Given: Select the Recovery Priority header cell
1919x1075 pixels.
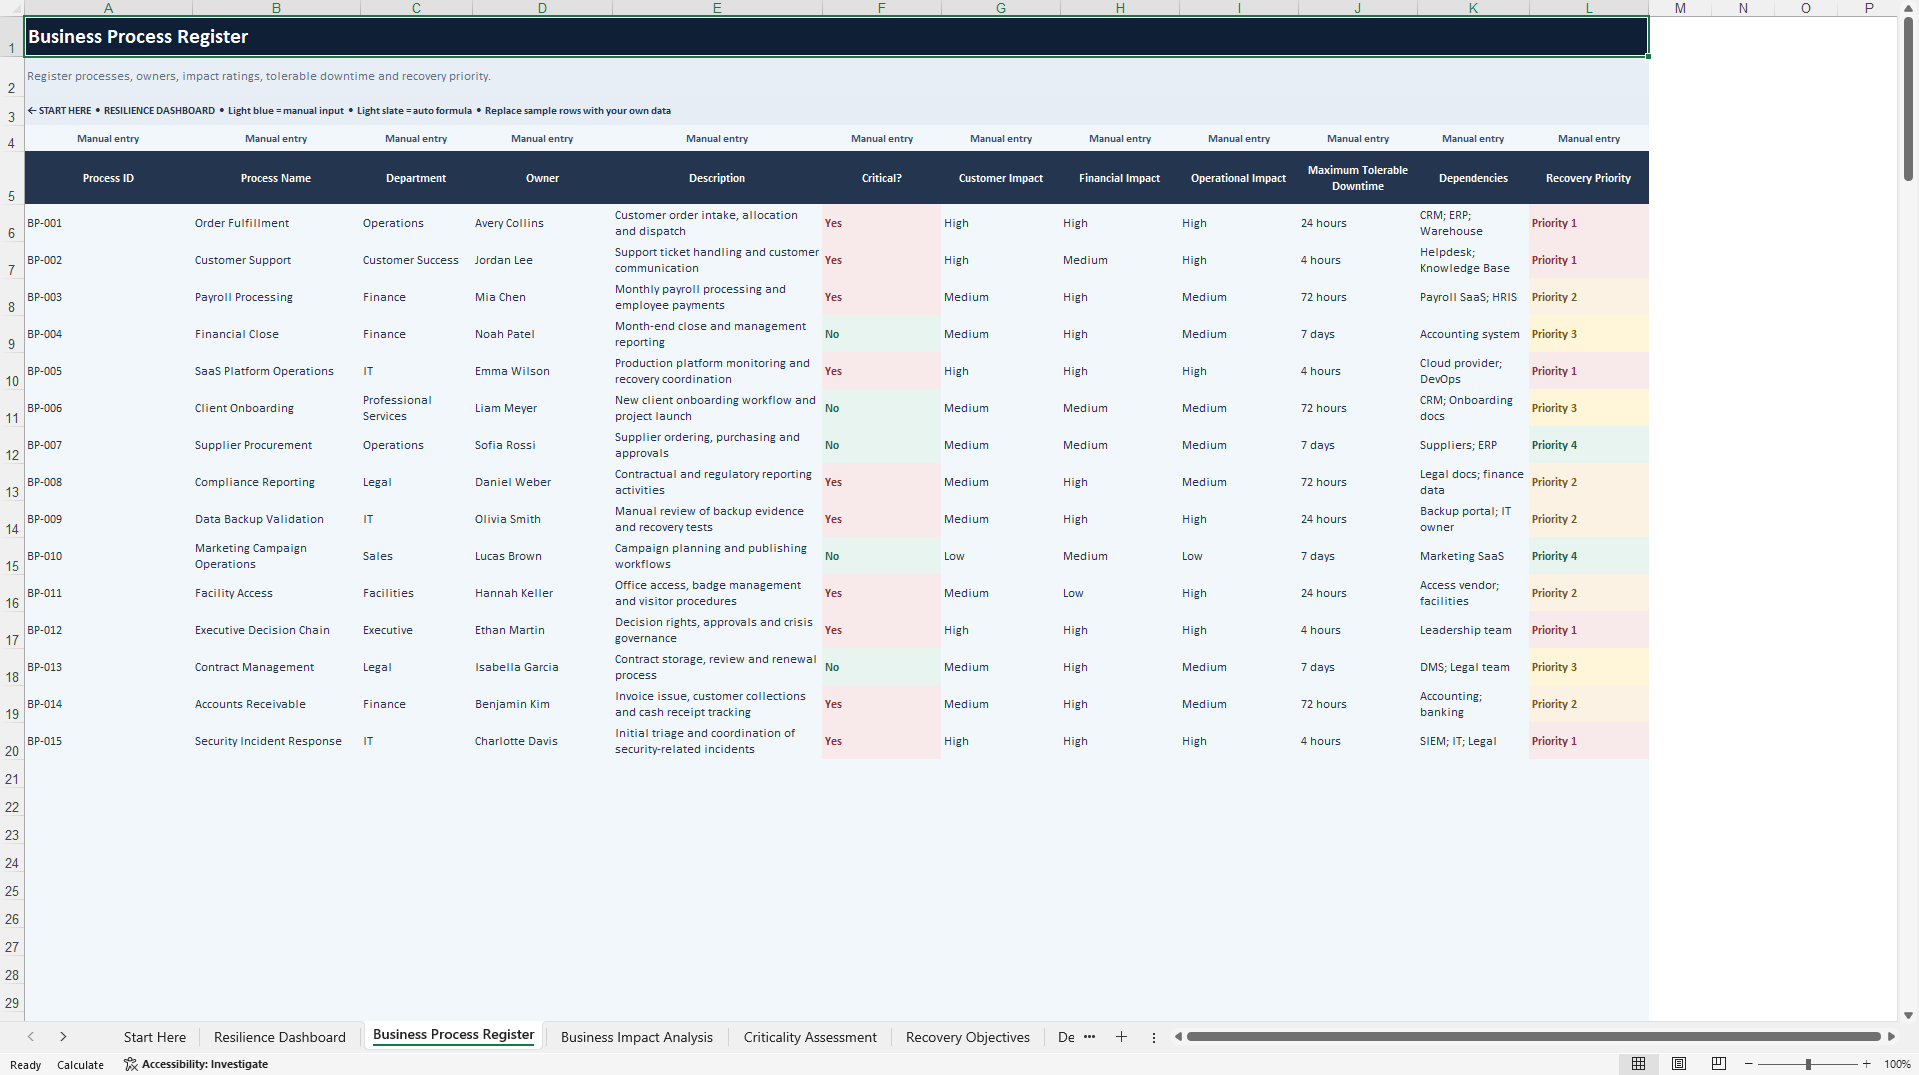Looking at the screenshot, I should coord(1588,178).
